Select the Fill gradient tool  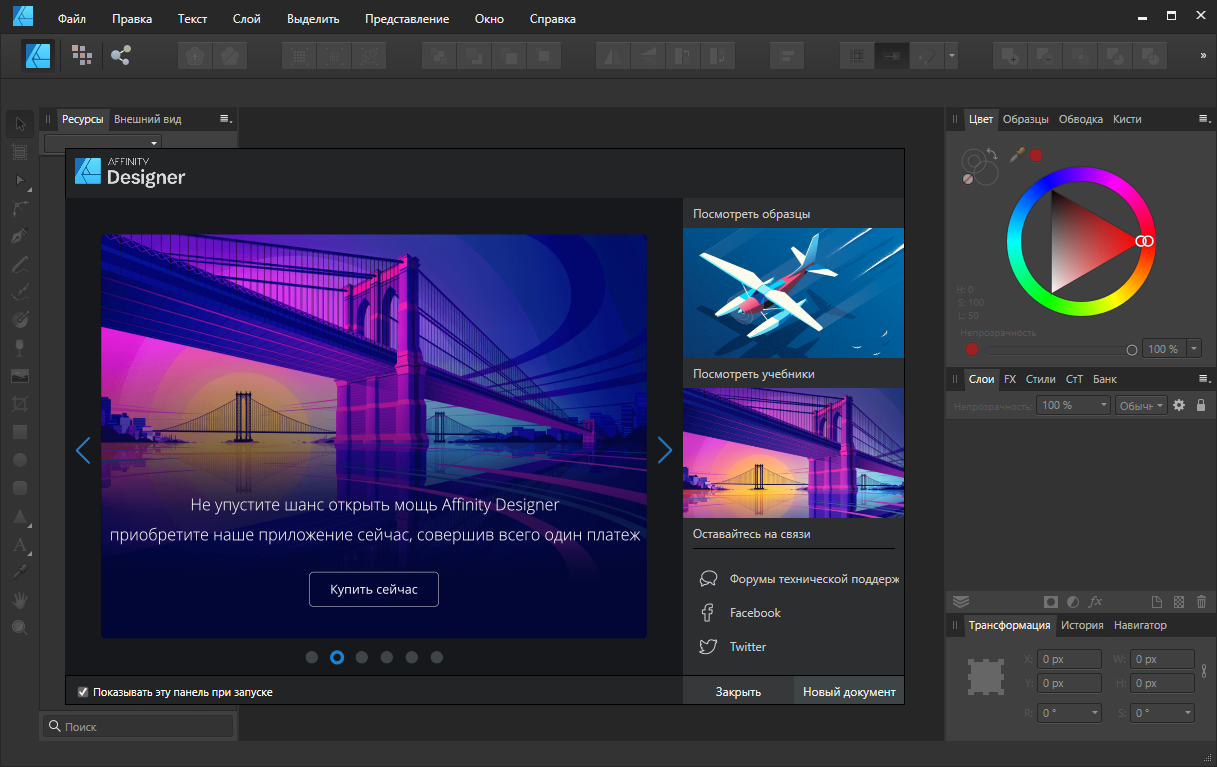point(20,320)
